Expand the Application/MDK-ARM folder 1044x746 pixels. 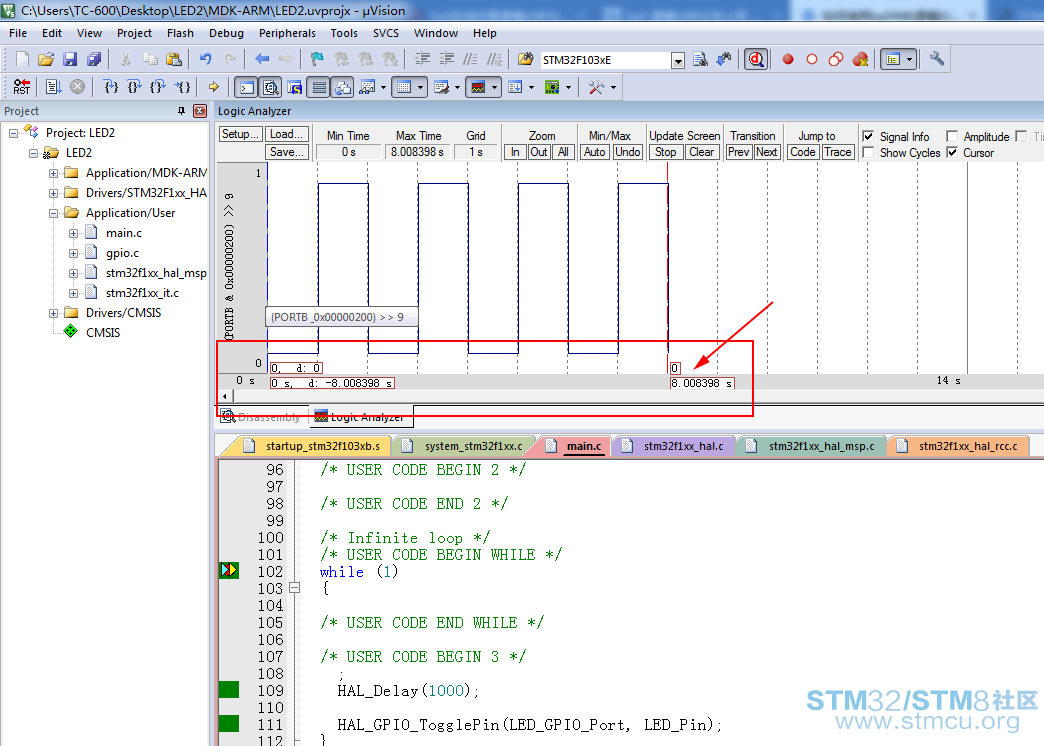[53, 173]
